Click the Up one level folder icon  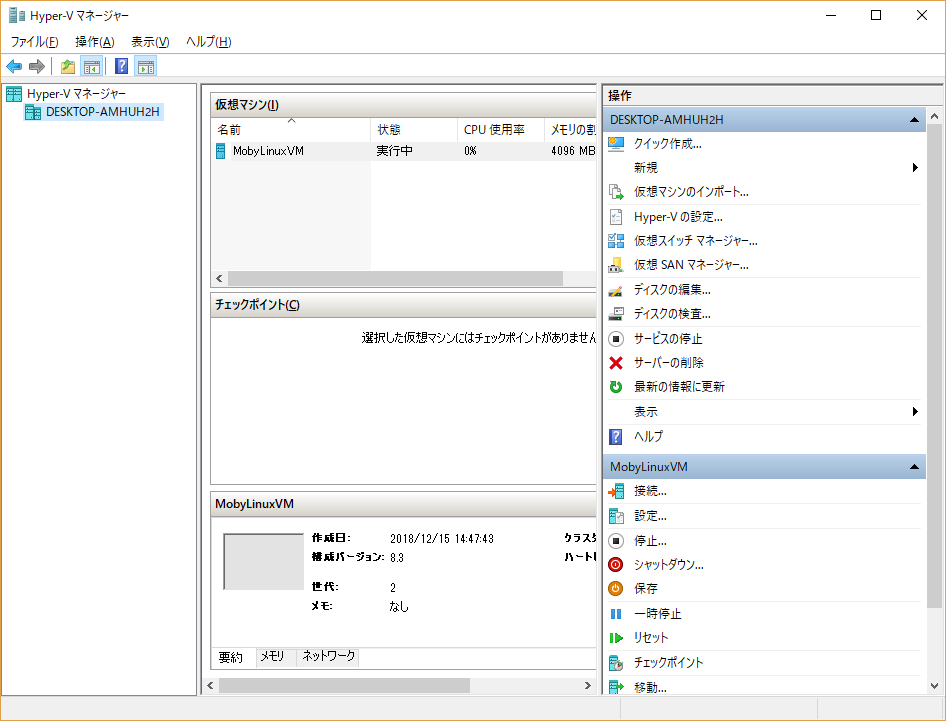pyautogui.click(x=68, y=66)
